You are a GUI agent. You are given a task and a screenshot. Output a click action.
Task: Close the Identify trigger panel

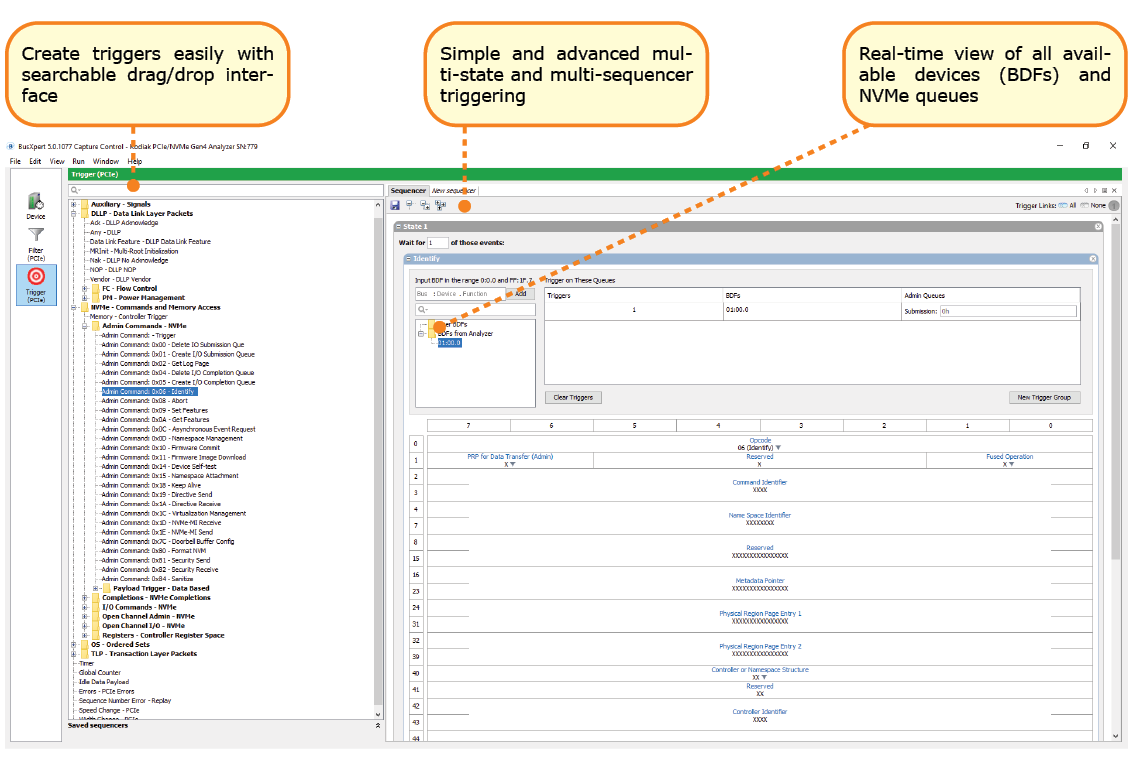coord(1093,259)
